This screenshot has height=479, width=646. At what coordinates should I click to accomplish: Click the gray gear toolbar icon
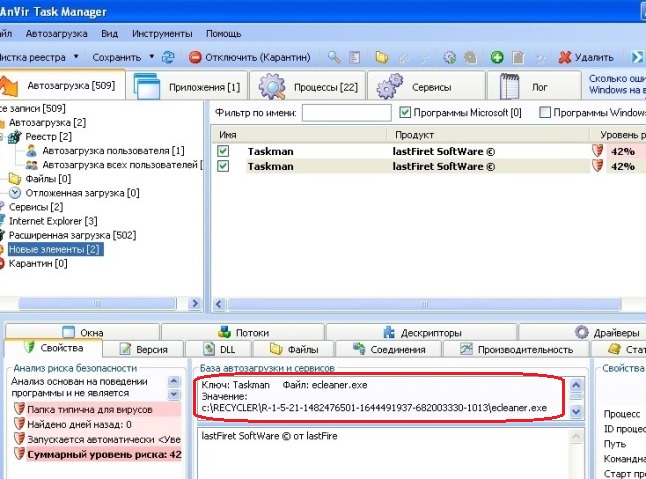click(470, 57)
